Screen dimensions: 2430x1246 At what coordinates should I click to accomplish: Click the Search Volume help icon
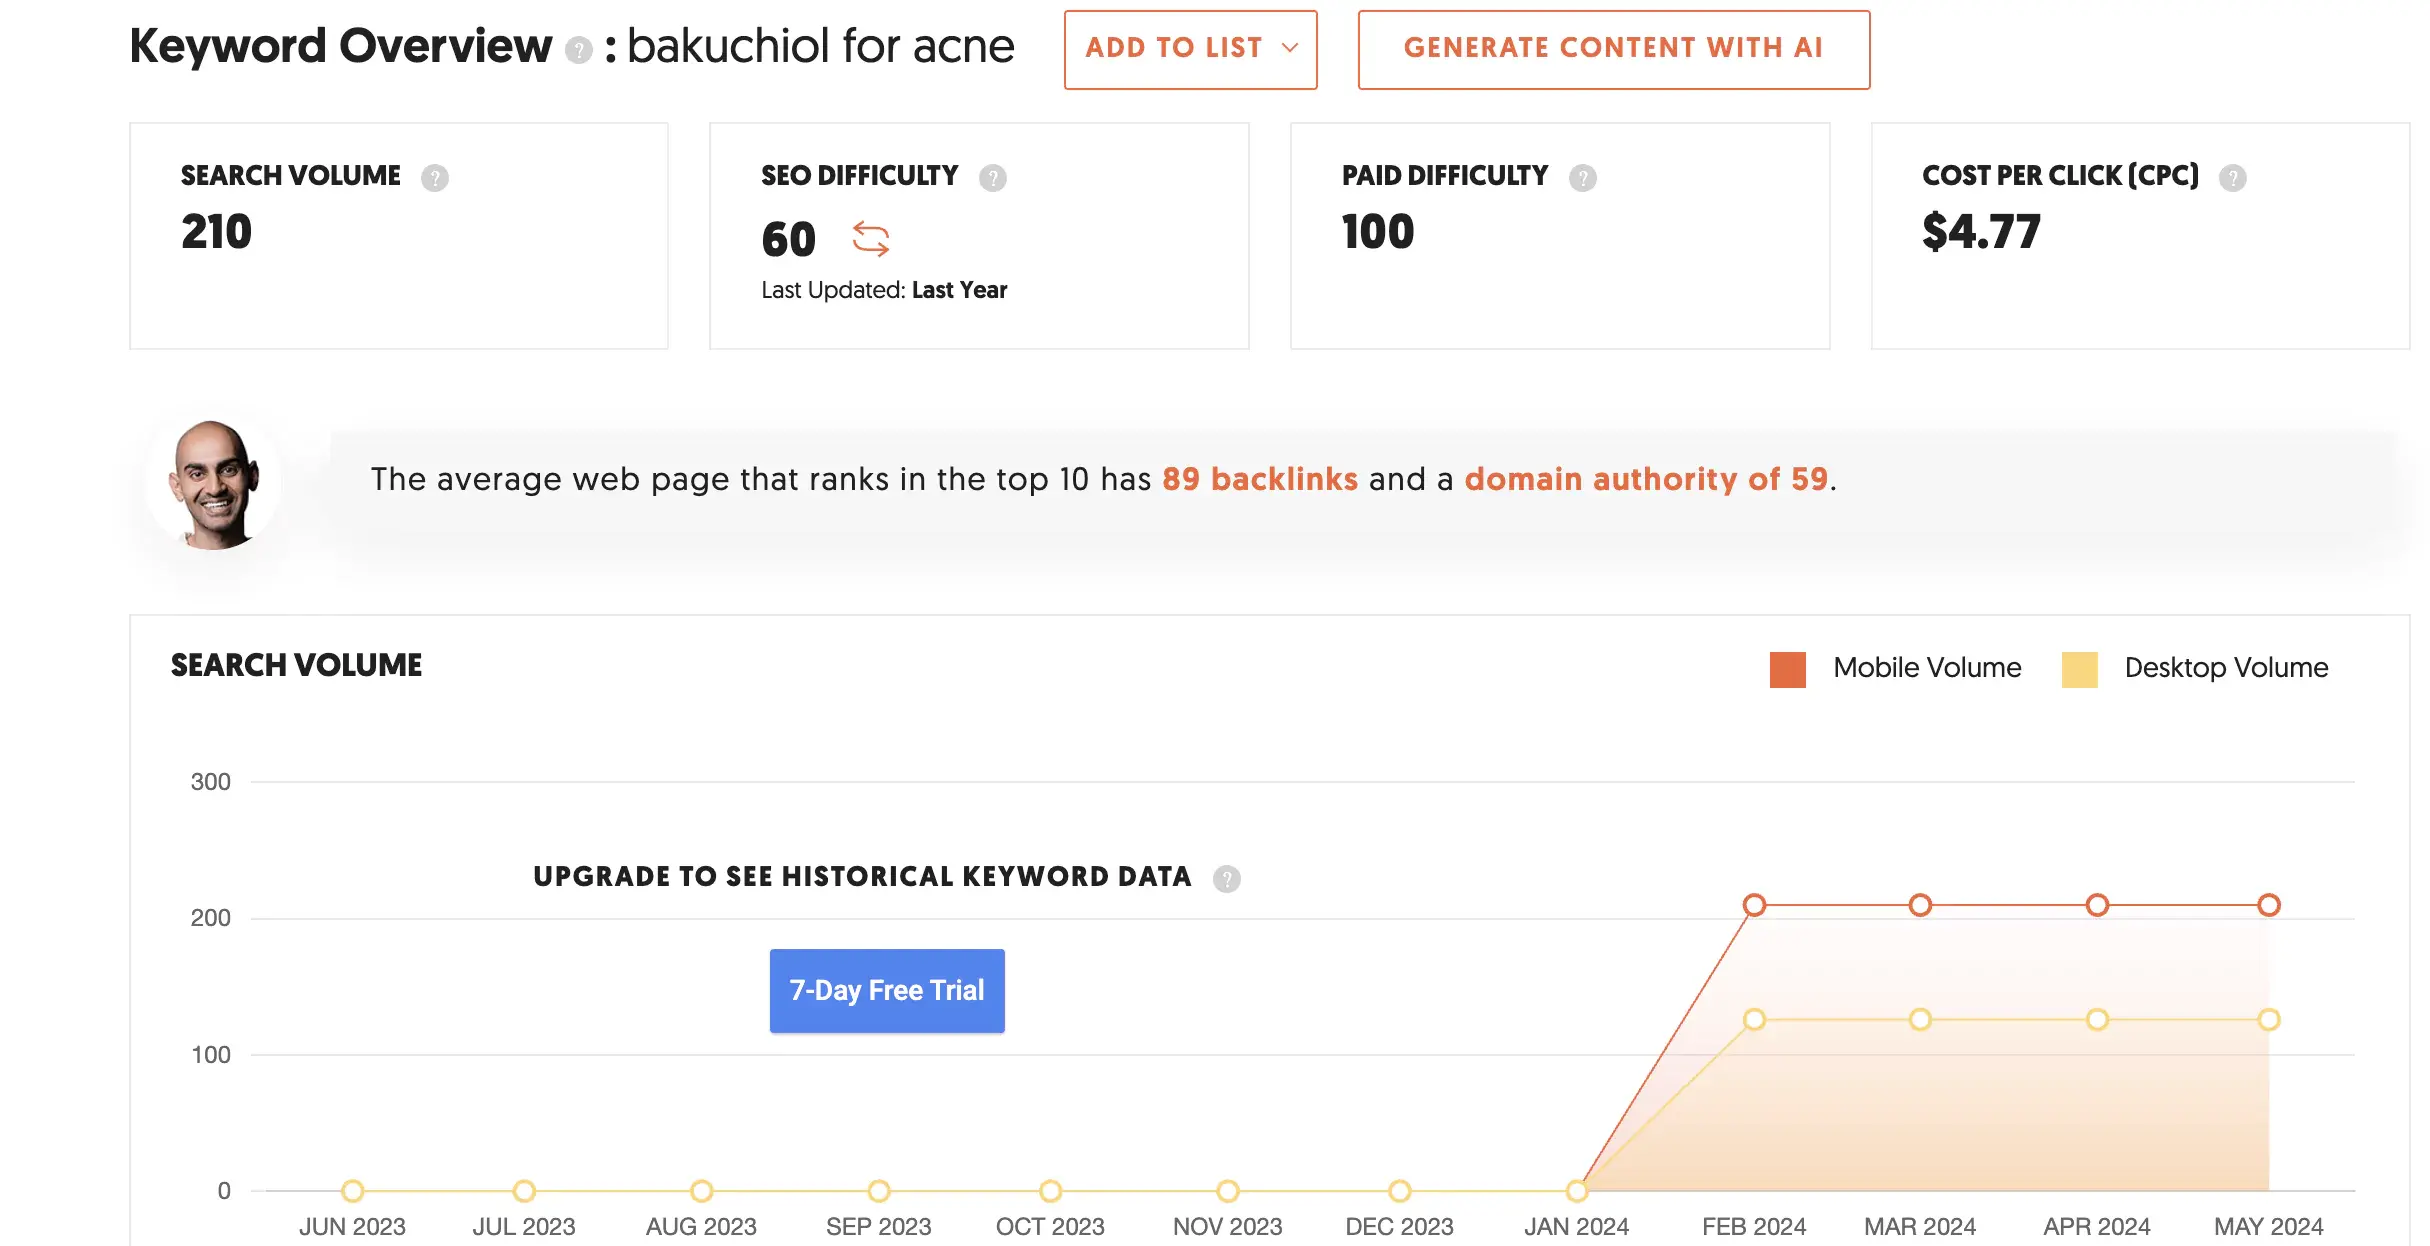pyautogui.click(x=434, y=178)
